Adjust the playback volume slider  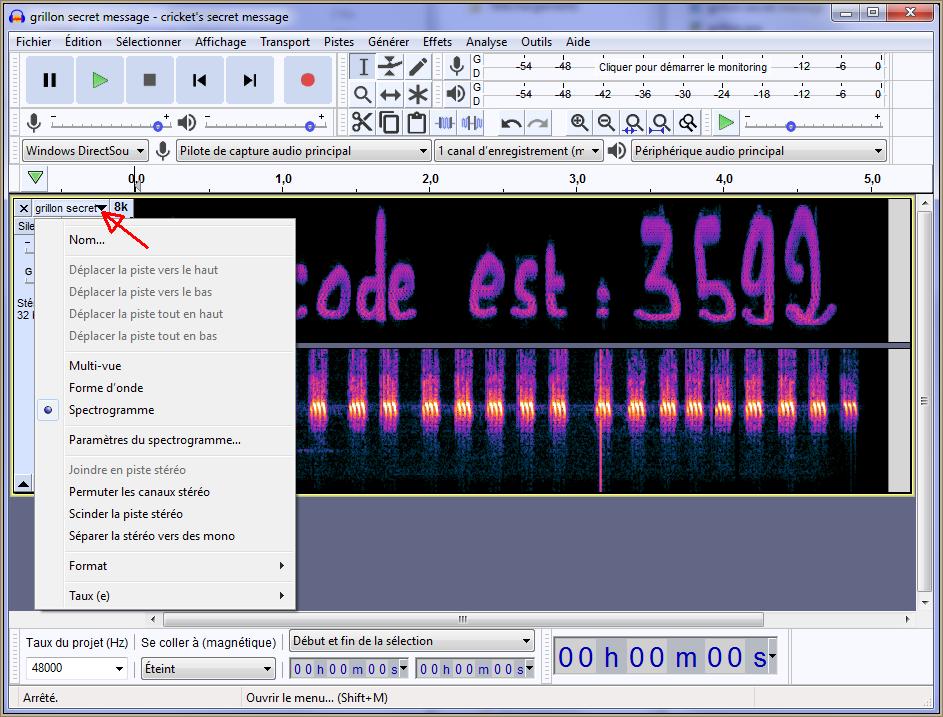point(310,126)
